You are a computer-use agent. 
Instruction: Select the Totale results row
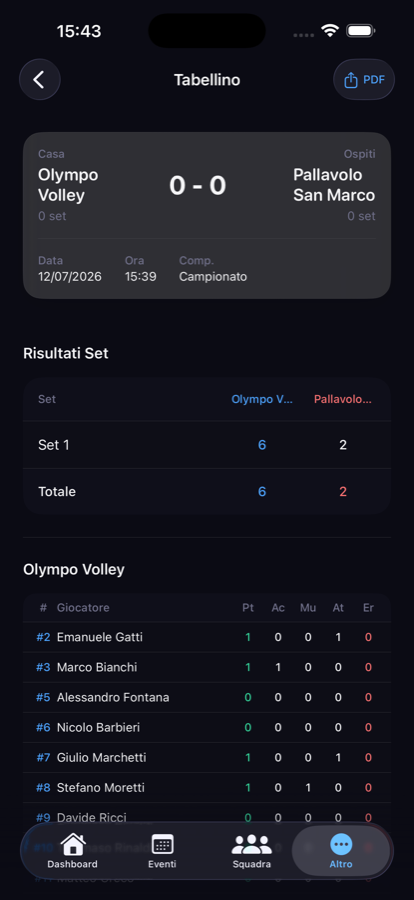click(x=207, y=491)
